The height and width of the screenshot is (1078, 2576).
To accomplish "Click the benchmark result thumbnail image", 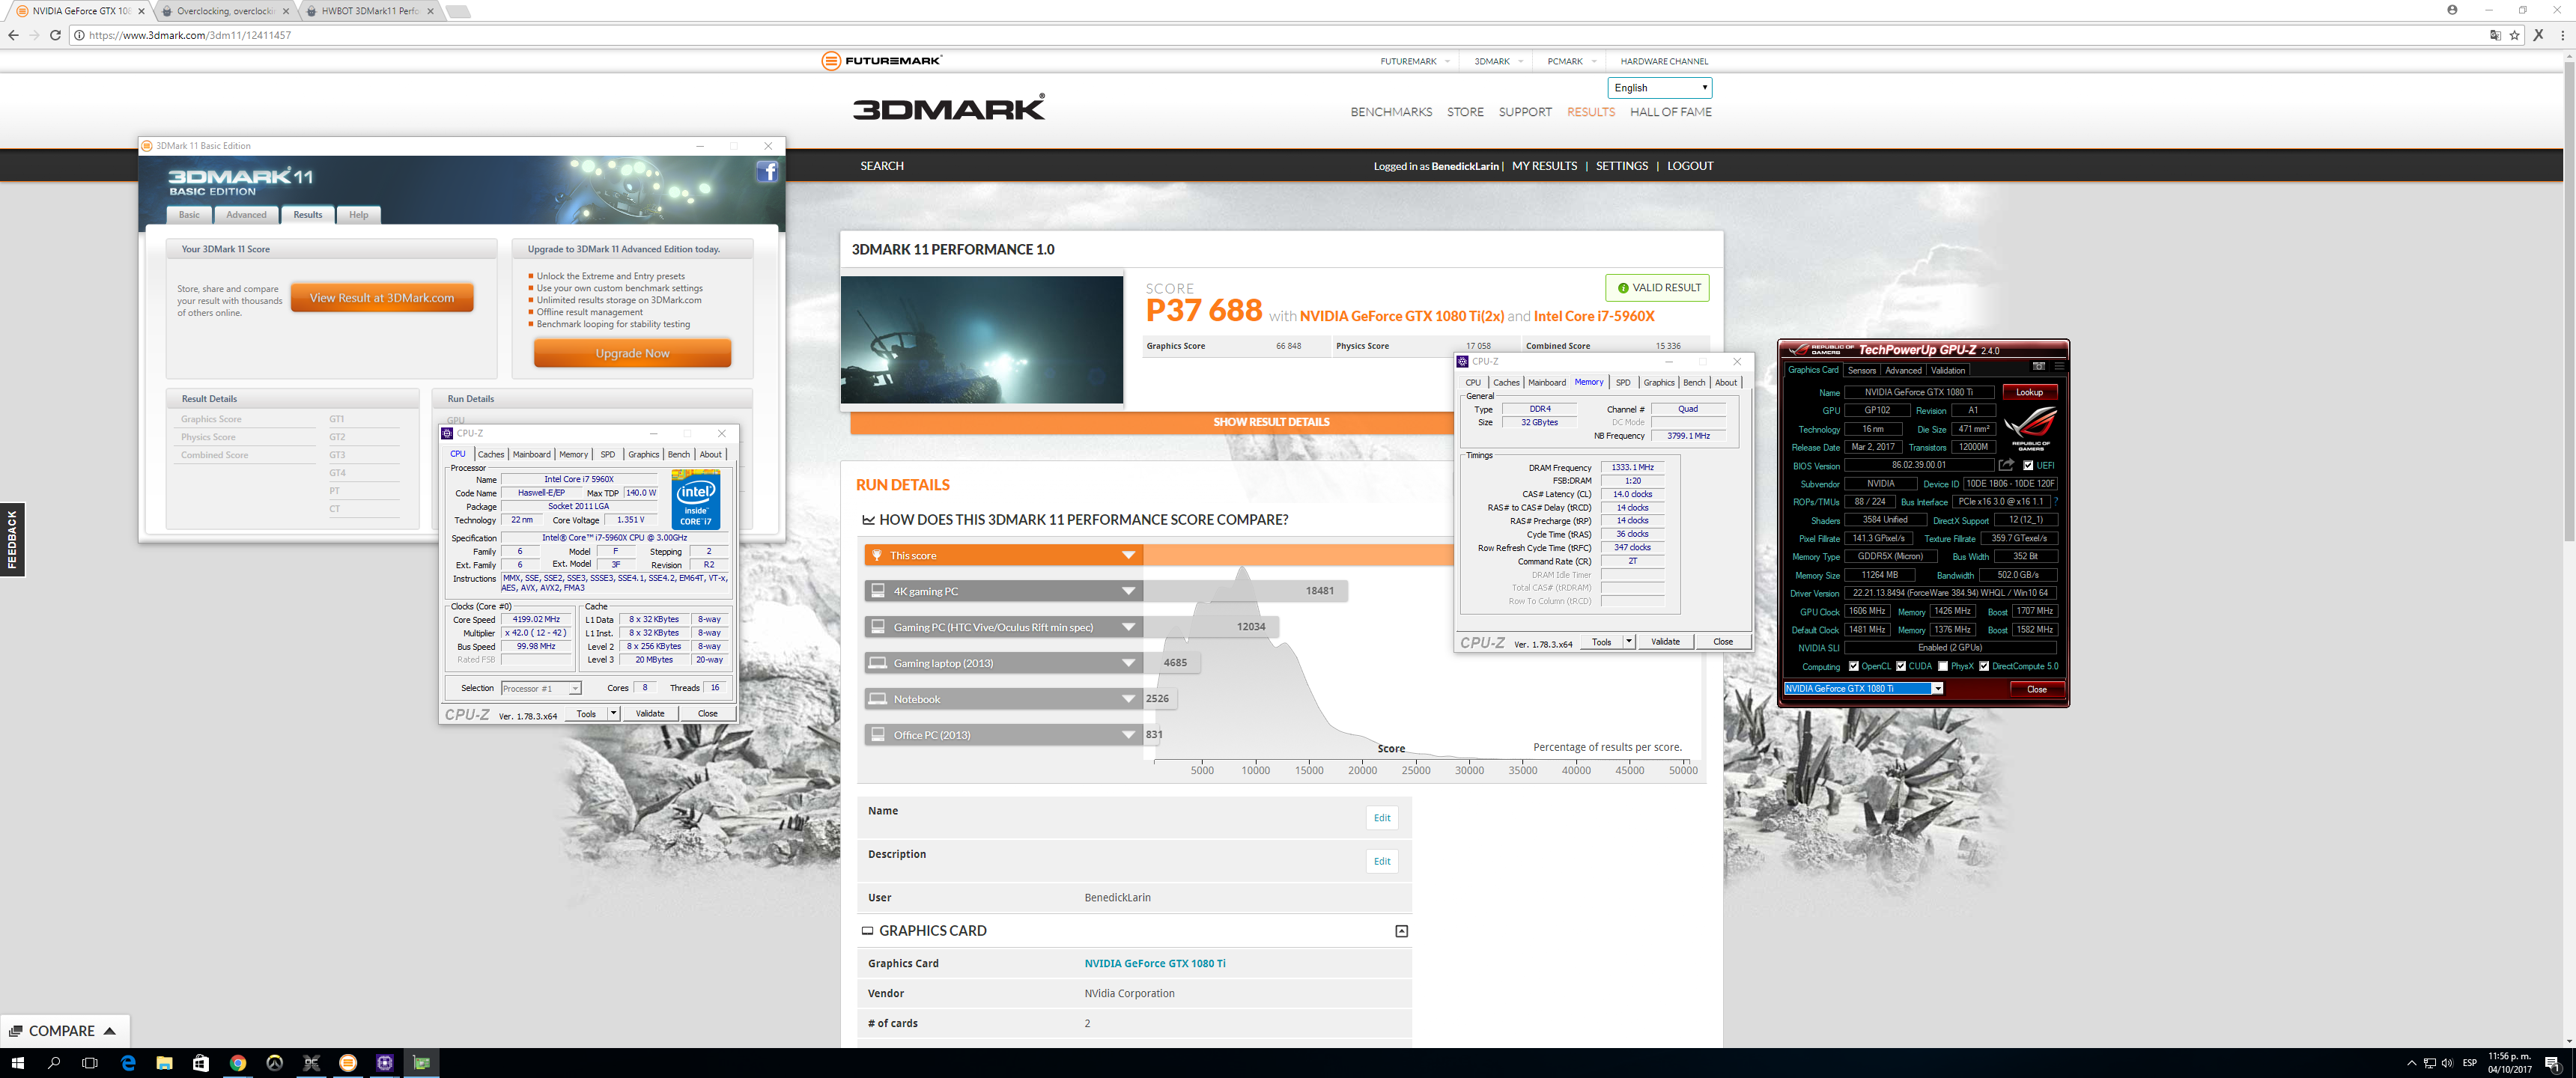I will [982, 340].
